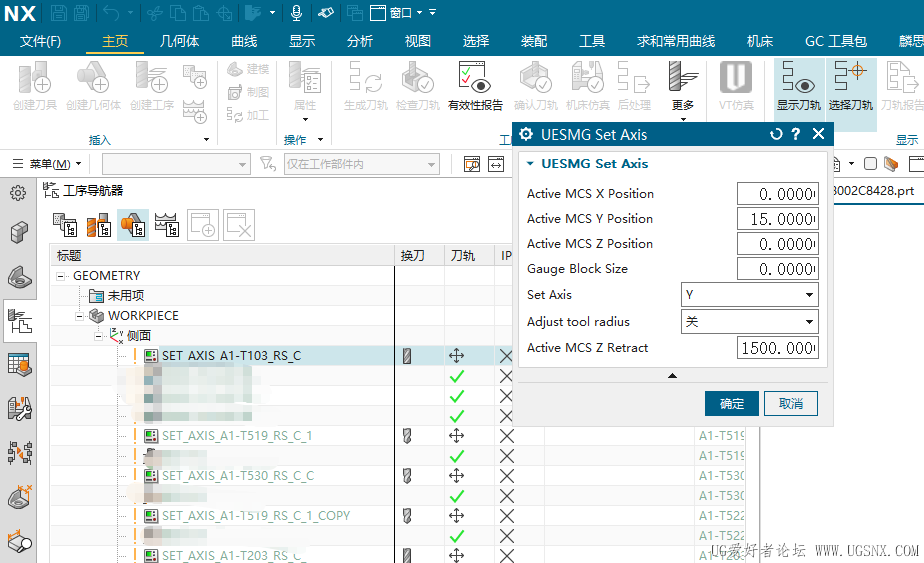This screenshot has height=563, width=924.
Task: Collapse the UESMG Set Axis section
Action: [530, 163]
